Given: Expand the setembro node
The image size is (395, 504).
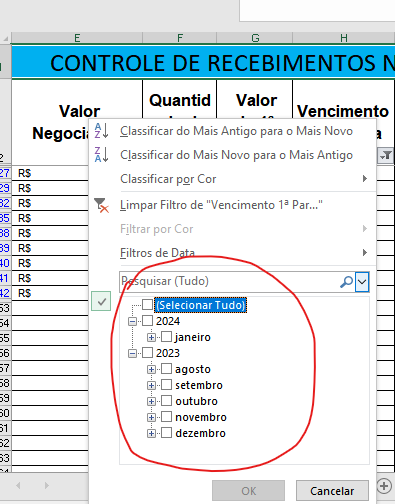Looking at the screenshot, I should click(151, 385).
